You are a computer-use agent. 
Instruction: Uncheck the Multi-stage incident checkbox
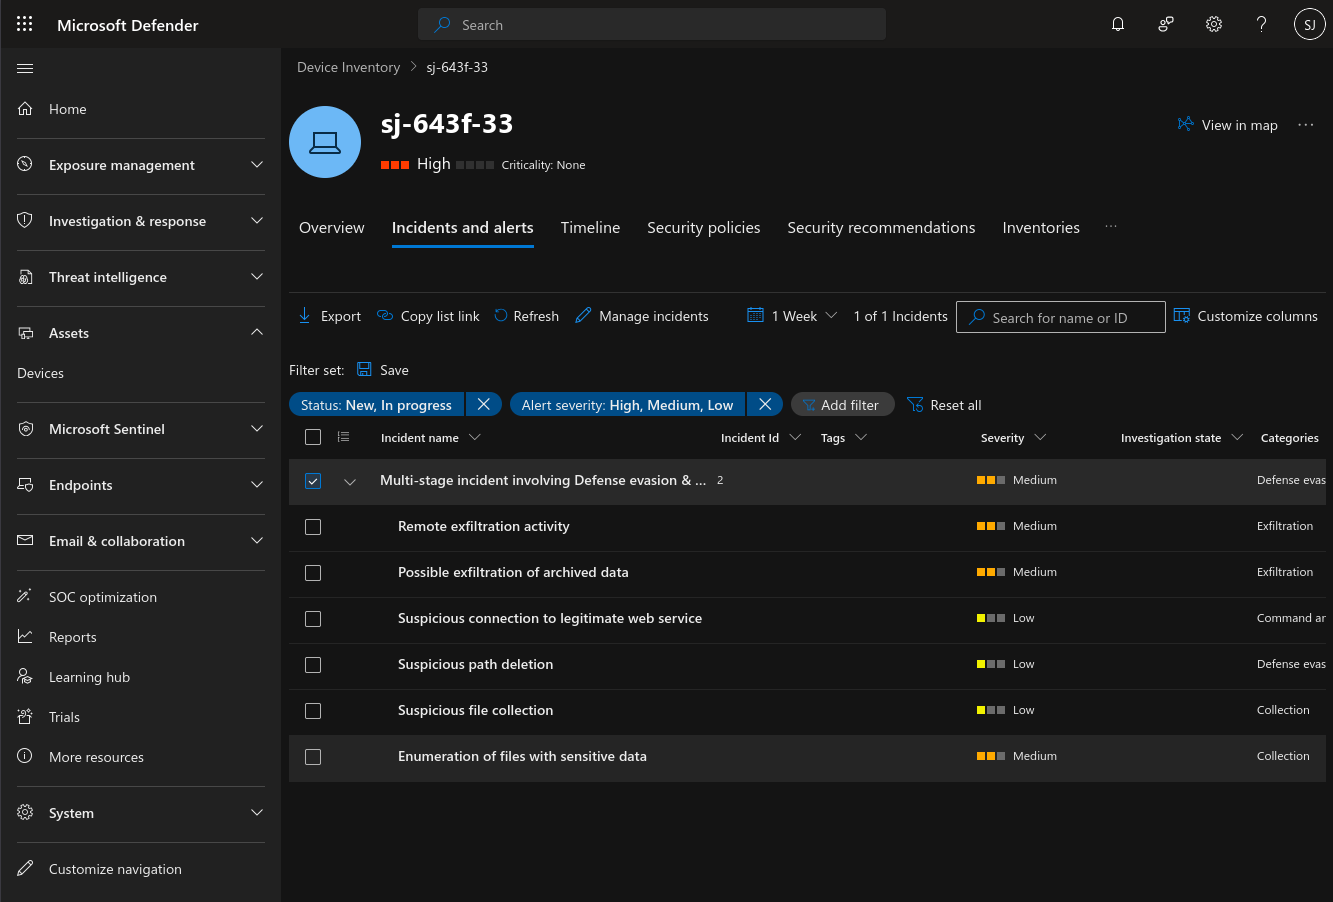[313, 481]
